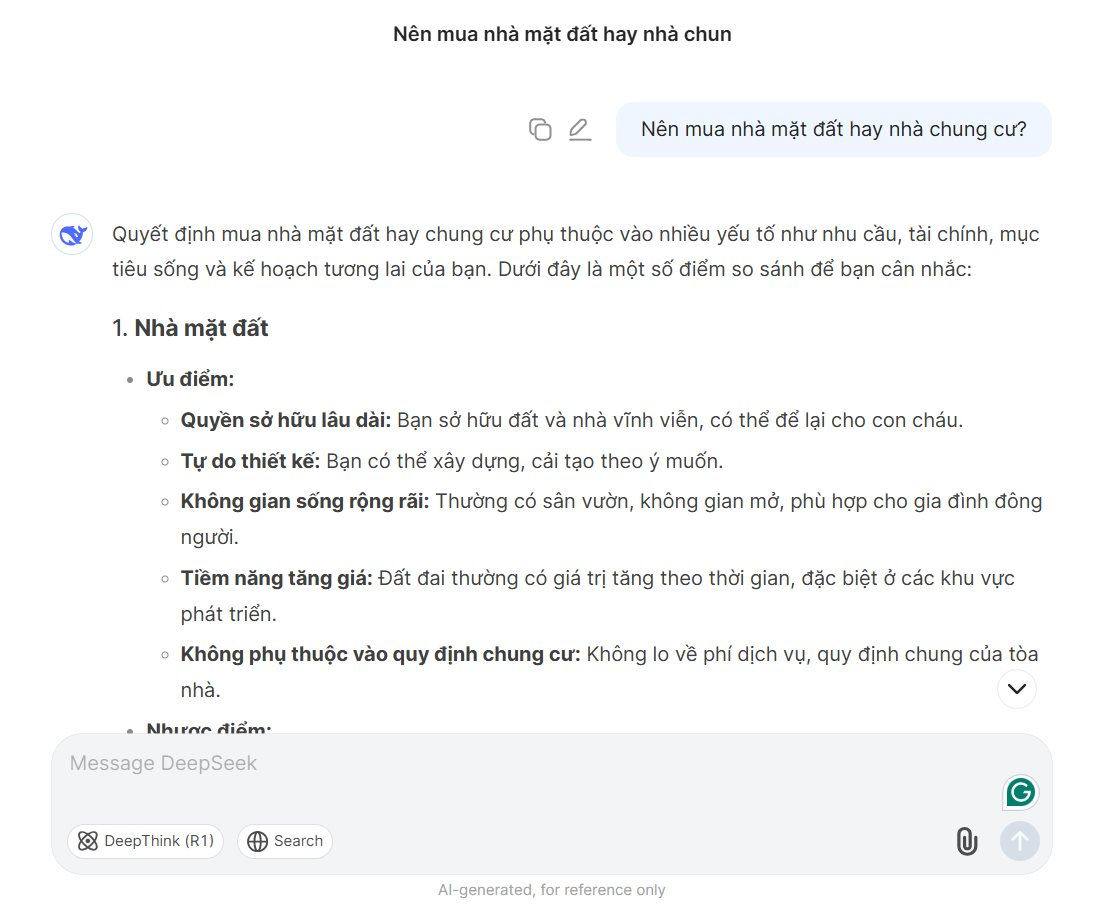Click the "Ưu điểm:" bullet label
The image size is (1103, 905).
(x=190, y=379)
